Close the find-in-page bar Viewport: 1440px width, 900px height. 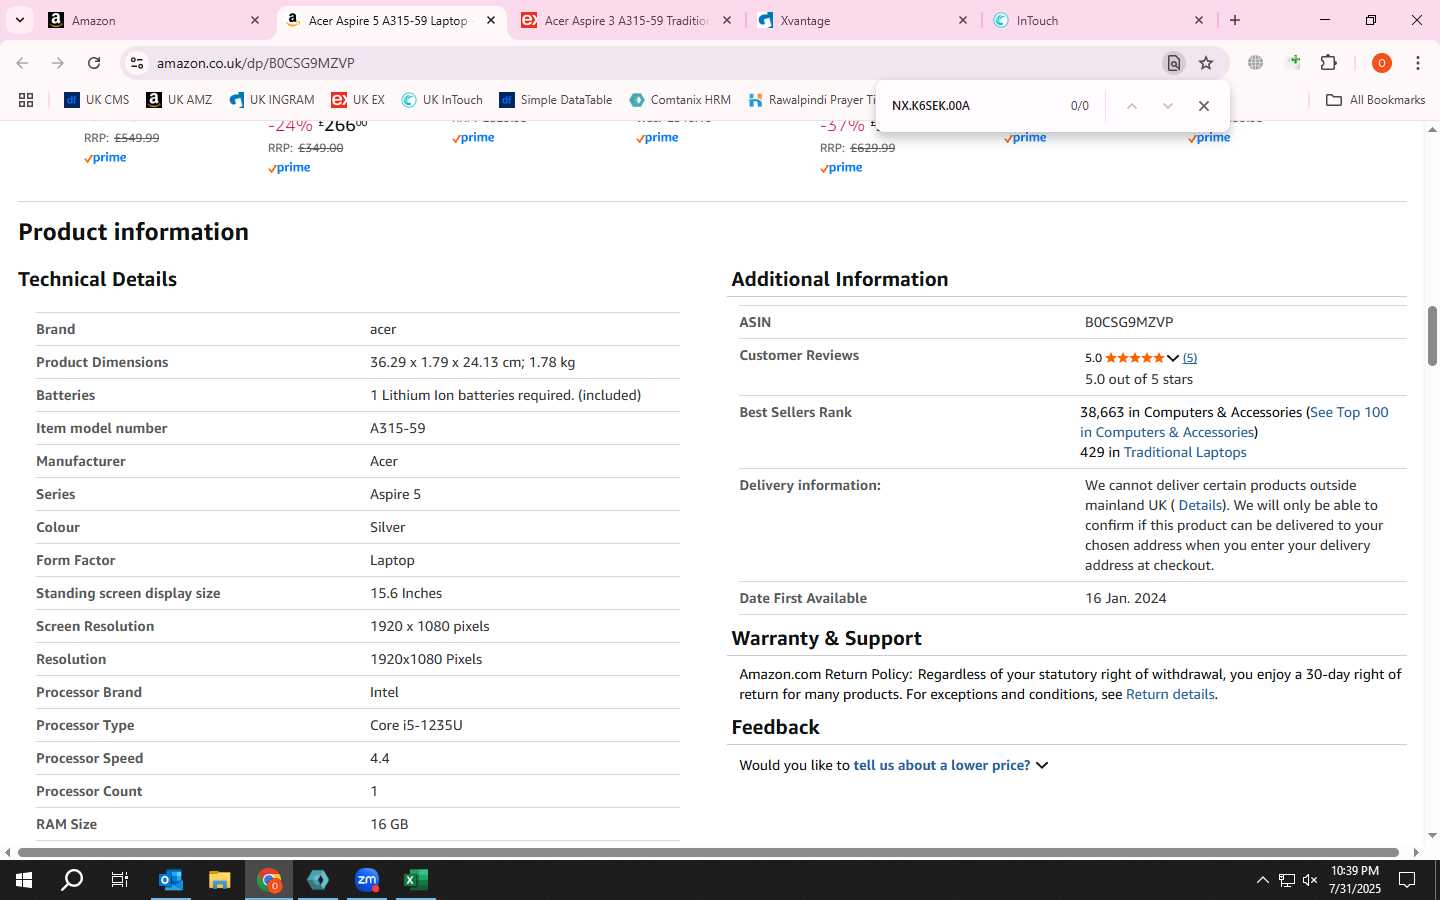click(1204, 106)
